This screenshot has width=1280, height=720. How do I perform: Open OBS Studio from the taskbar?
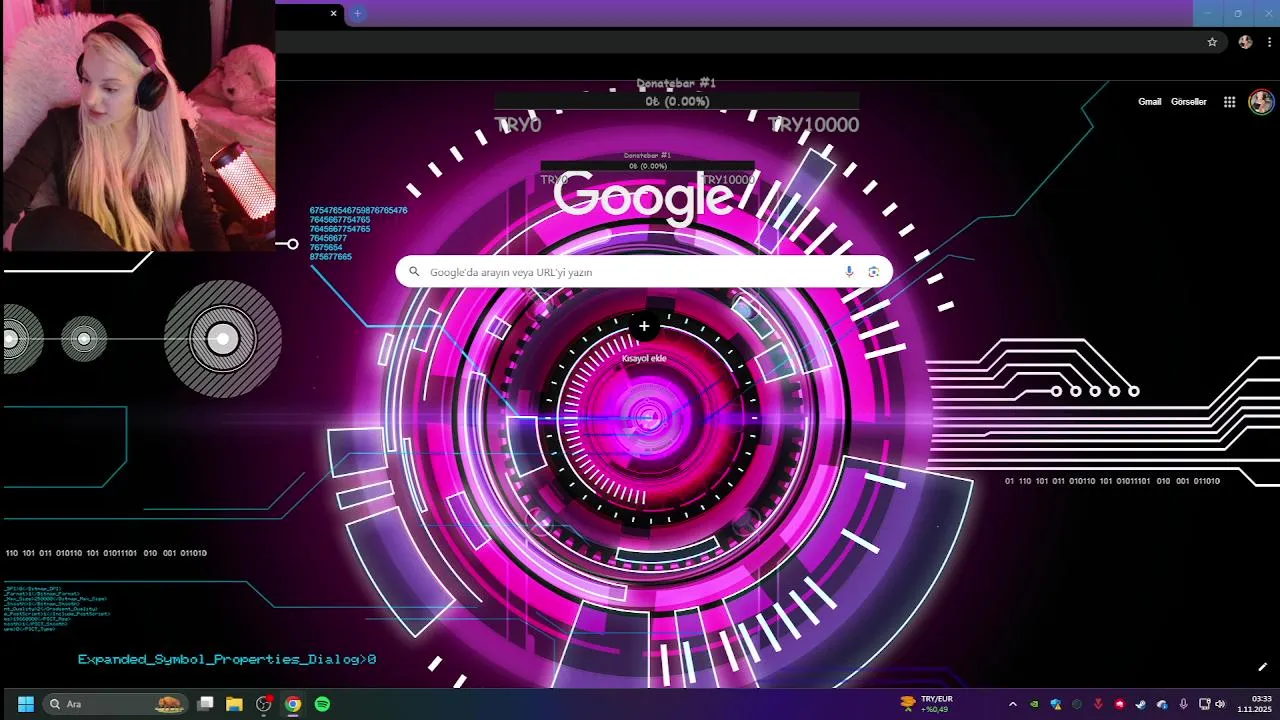coord(264,704)
